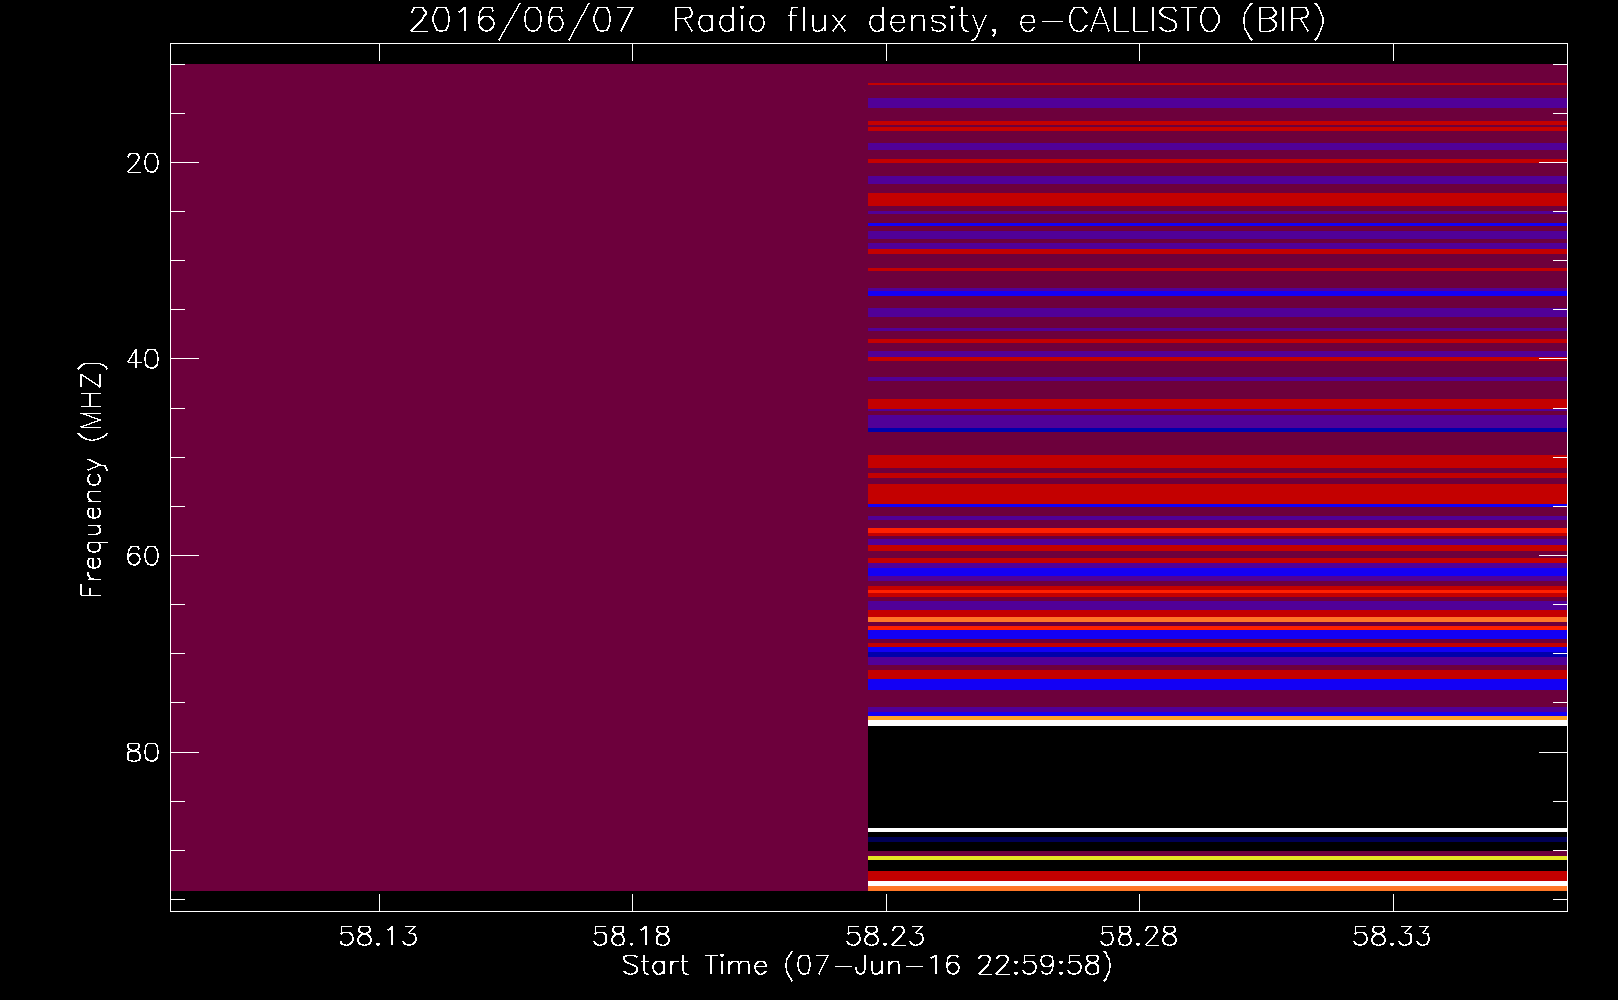The width and height of the screenshot is (1618, 1000).
Task: Click the time tick label '58.28'
Action: tap(1139, 936)
